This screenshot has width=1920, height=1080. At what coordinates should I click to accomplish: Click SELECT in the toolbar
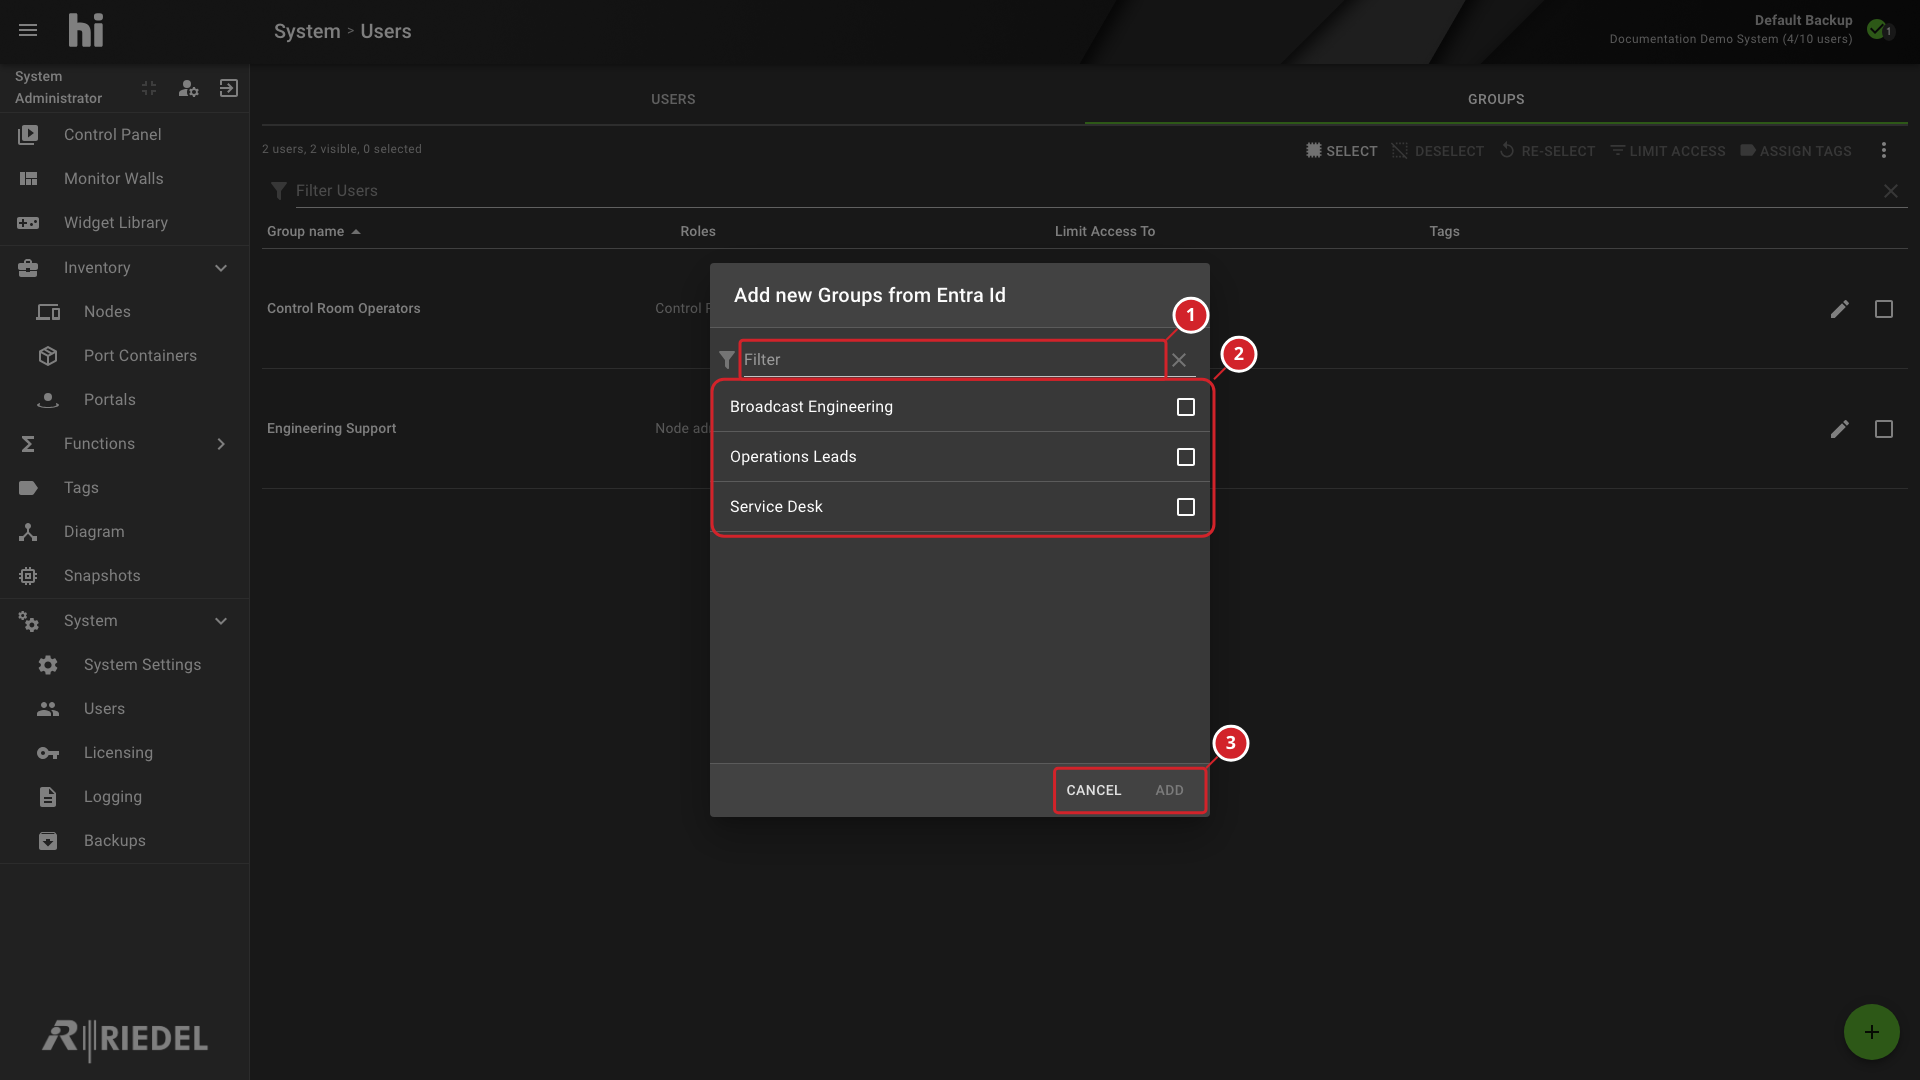point(1341,151)
